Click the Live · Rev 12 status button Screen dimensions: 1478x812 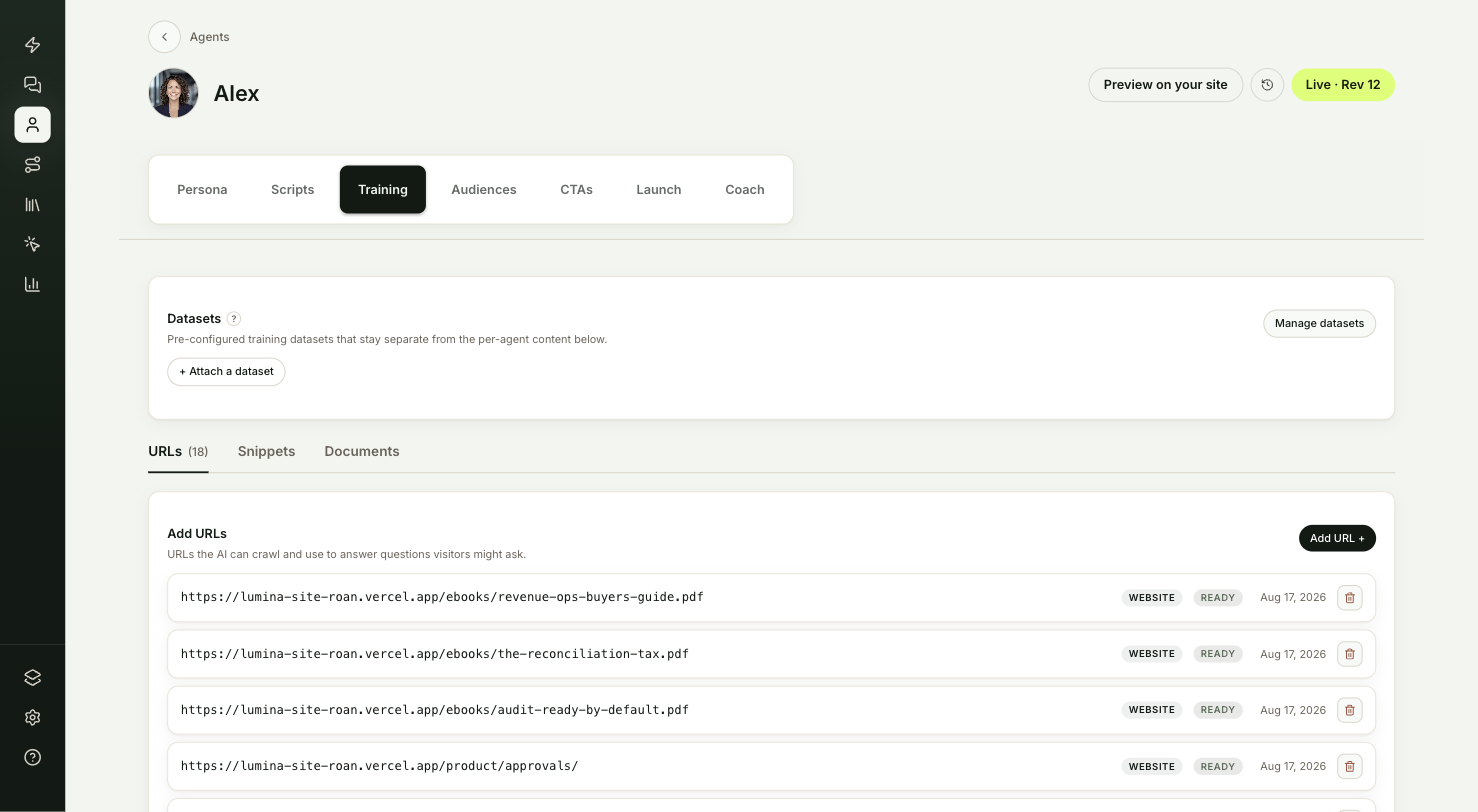coord(1343,85)
